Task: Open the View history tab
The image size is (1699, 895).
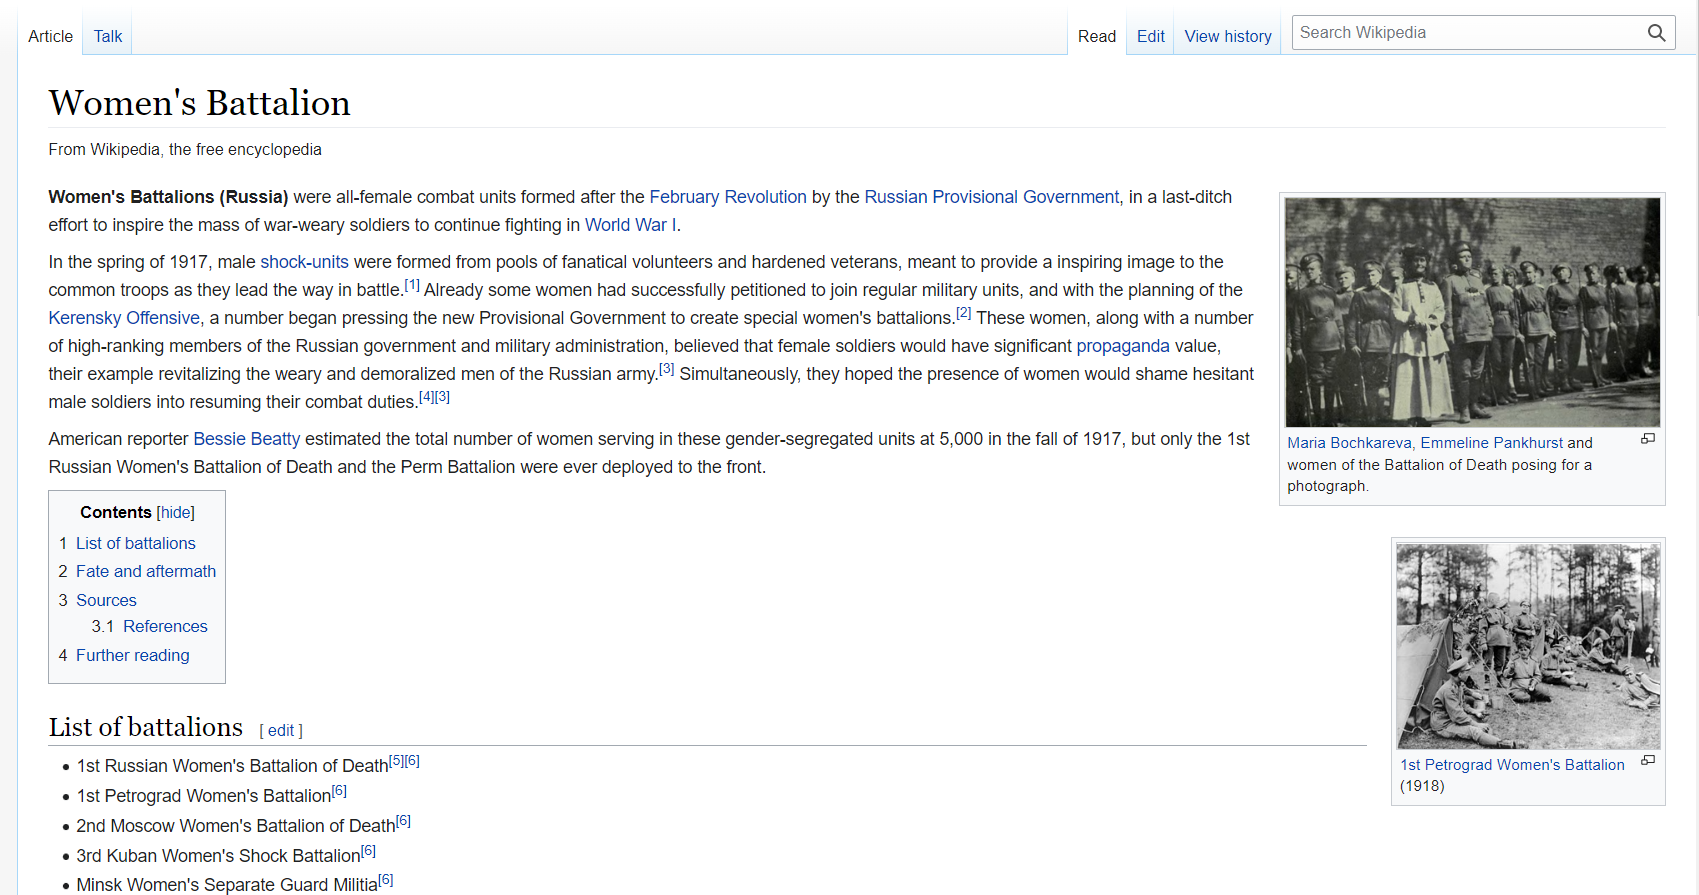Action: tap(1227, 36)
